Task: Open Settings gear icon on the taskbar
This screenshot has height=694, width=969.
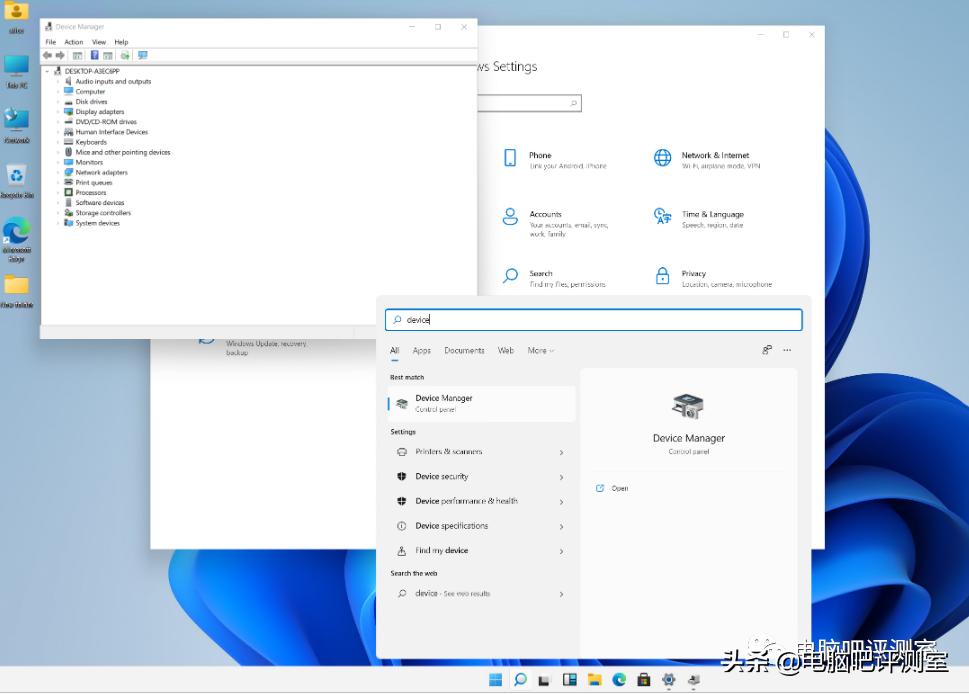Action: pos(669,678)
